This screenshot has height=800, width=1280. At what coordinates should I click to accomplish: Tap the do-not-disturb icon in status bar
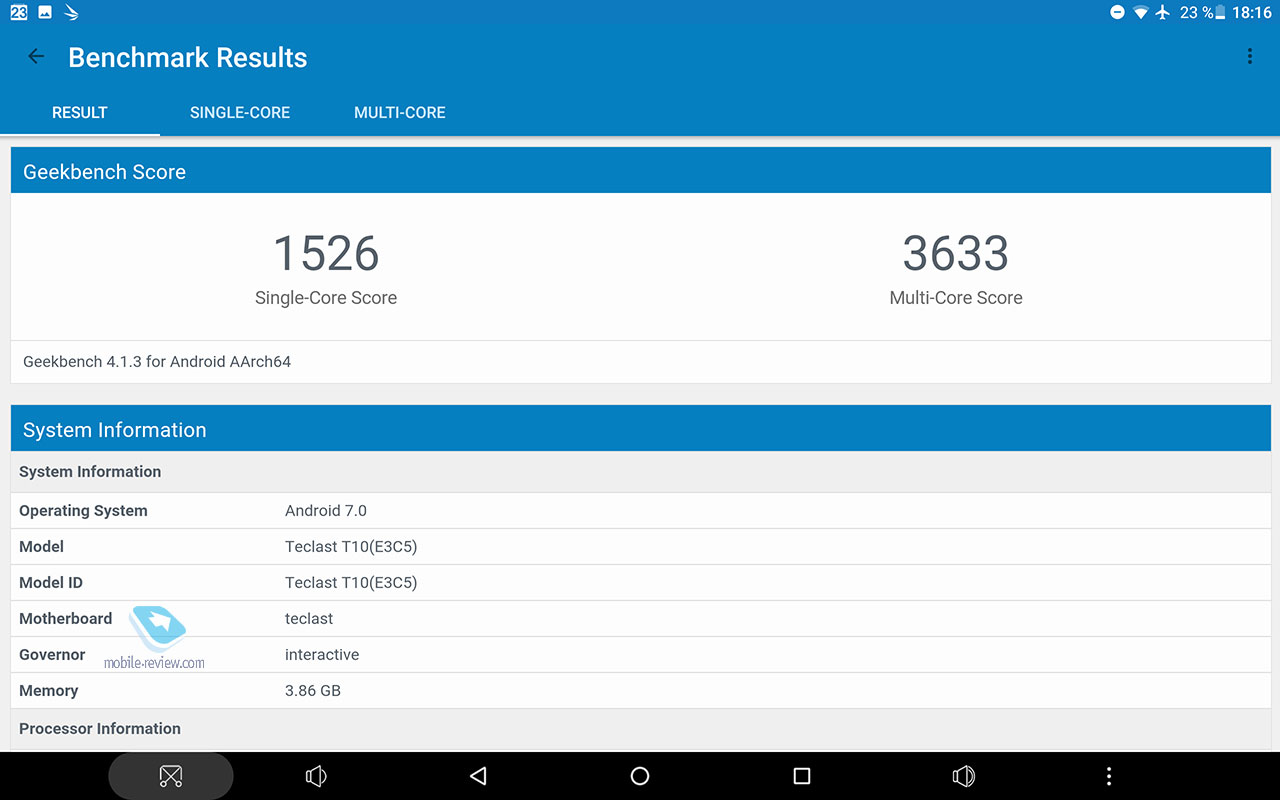click(x=1117, y=13)
